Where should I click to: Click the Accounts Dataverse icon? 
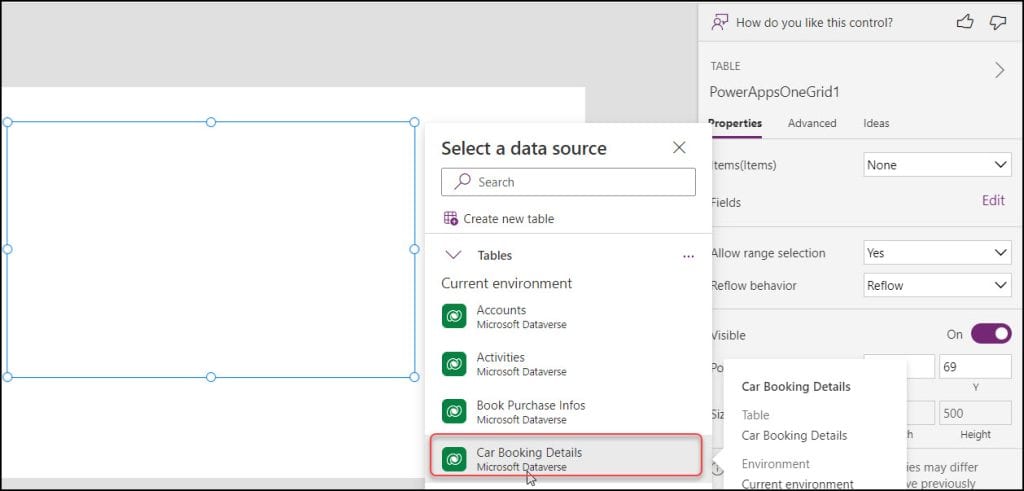coord(454,316)
